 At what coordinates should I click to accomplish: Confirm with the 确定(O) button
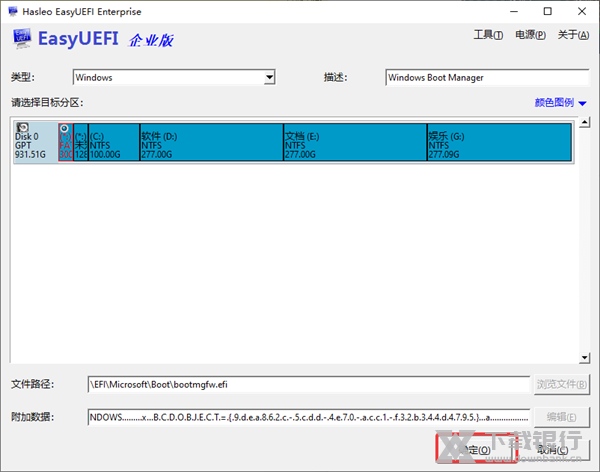pos(476,449)
